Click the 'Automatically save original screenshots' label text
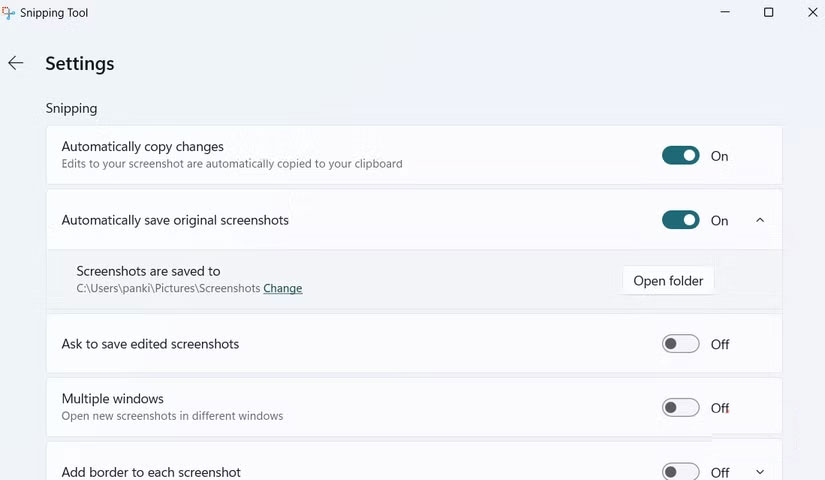The width and height of the screenshot is (825, 480). pyautogui.click(x=175, y=220)
